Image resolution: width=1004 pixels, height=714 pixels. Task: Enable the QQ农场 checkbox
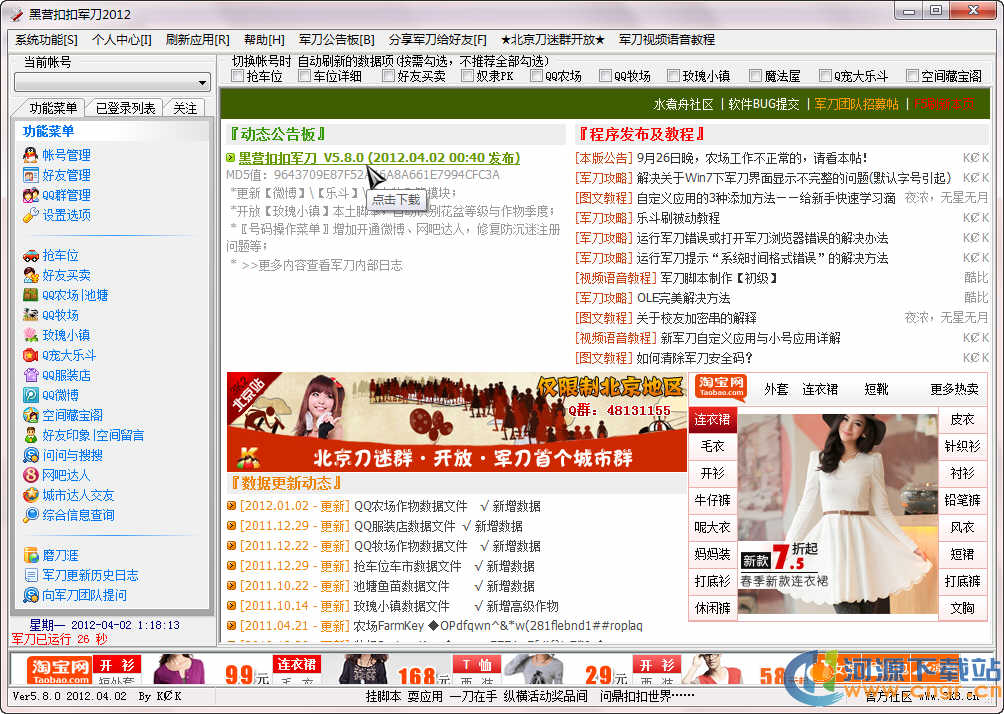(537, 76)
